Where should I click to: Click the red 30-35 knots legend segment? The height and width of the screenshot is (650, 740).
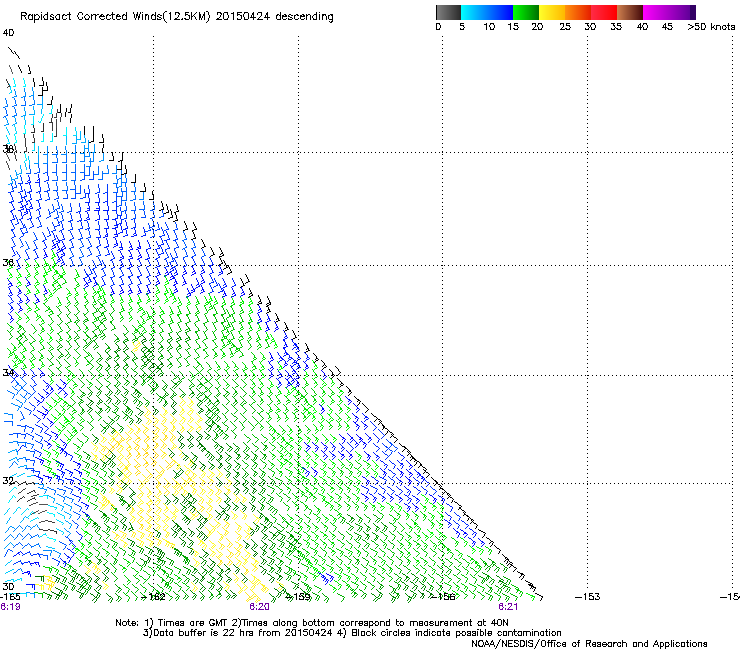(x=604, y=12)
